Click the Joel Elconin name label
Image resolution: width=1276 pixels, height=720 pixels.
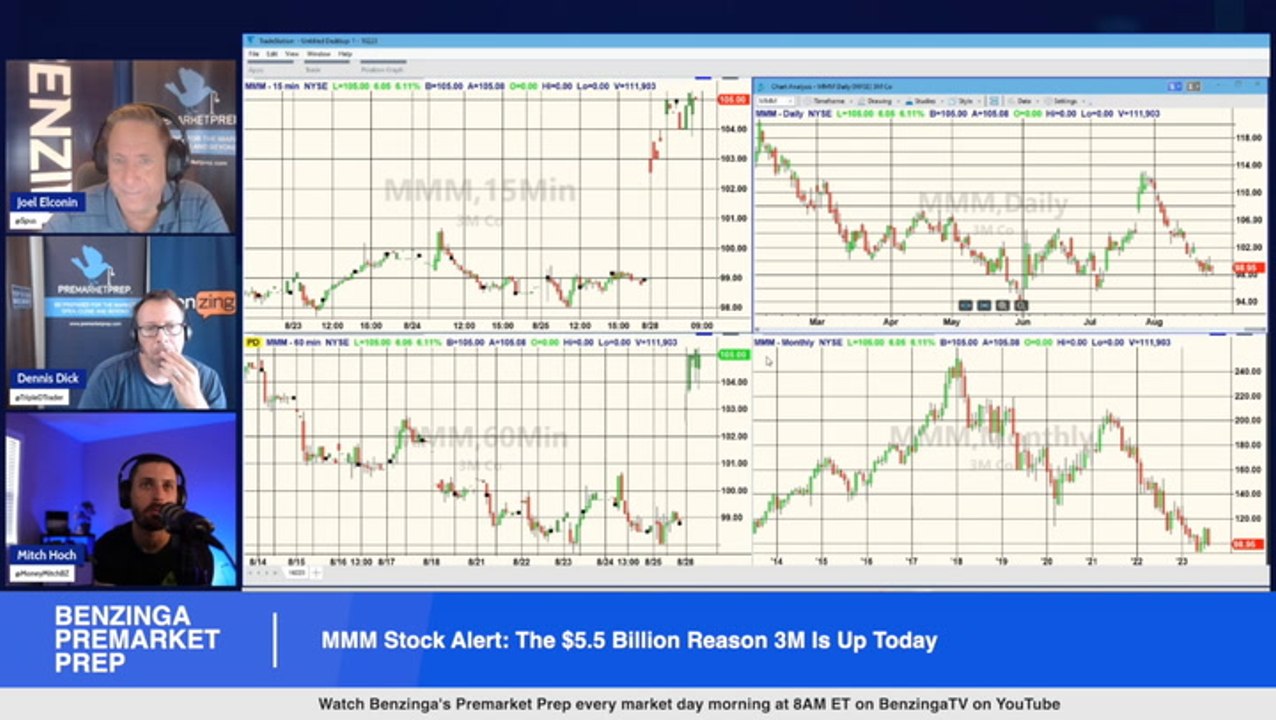pyautogui.click(x=48, y=202)
